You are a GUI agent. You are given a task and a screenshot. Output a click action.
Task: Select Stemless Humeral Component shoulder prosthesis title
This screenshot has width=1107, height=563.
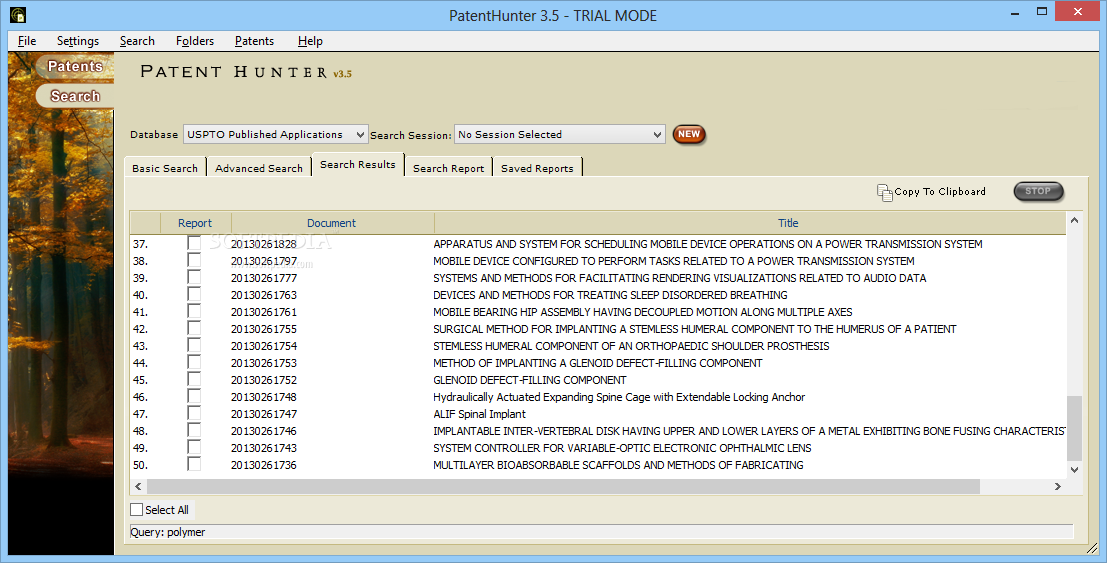tap(631, 345)
